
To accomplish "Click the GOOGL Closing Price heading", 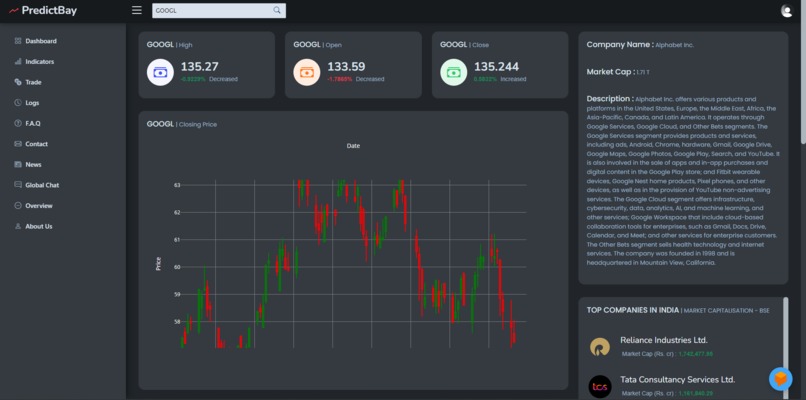I will (181, 124).
